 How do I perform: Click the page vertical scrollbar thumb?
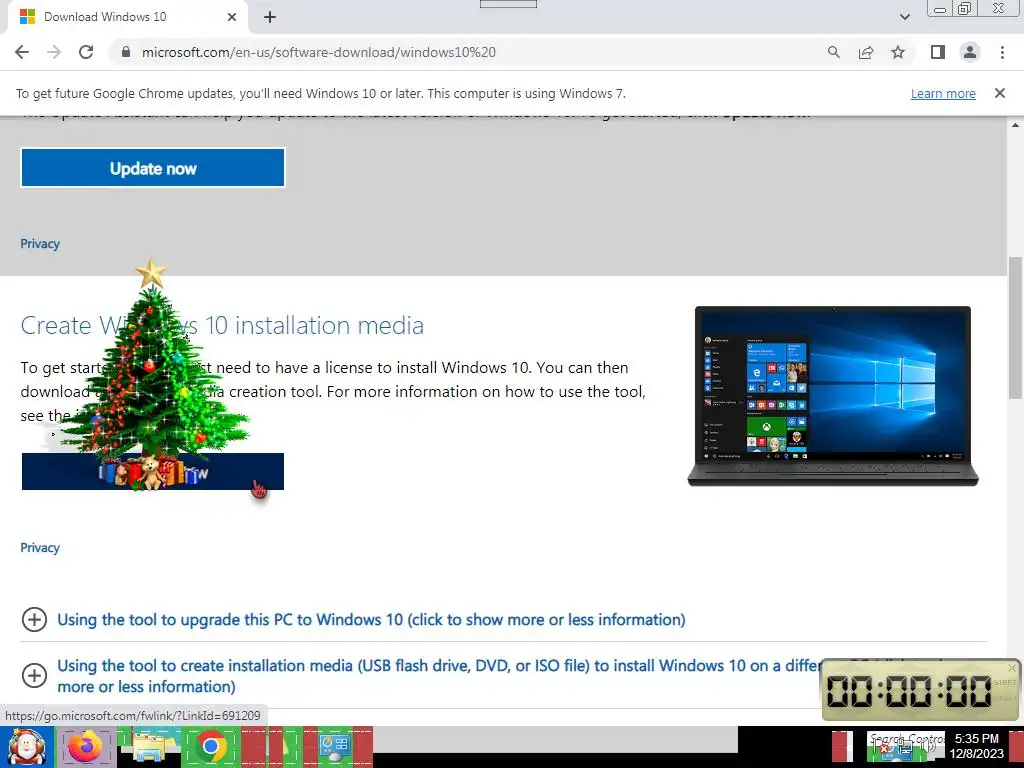(x=1015, y=327)
